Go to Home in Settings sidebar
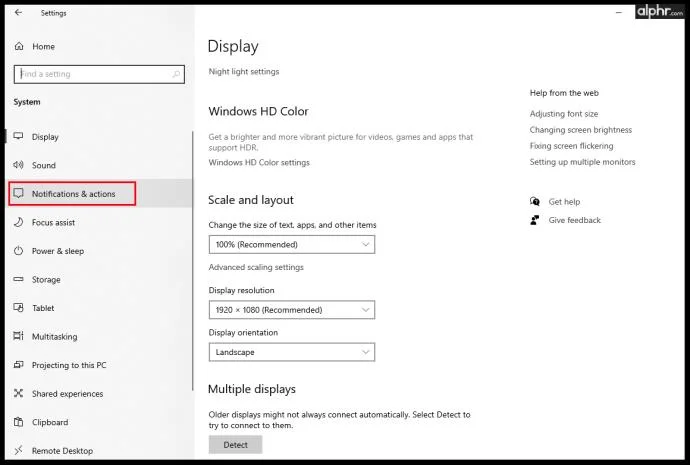Screen dimensions: 690x465 point(43,46)
